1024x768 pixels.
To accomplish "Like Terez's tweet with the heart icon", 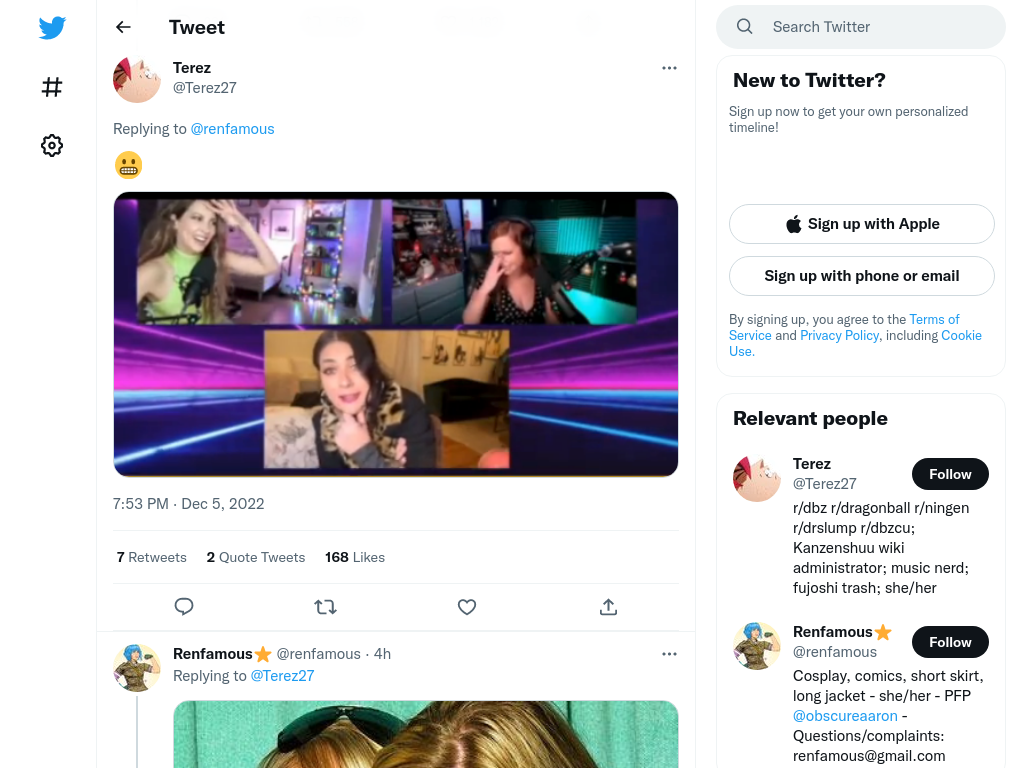I will point(467,607).
